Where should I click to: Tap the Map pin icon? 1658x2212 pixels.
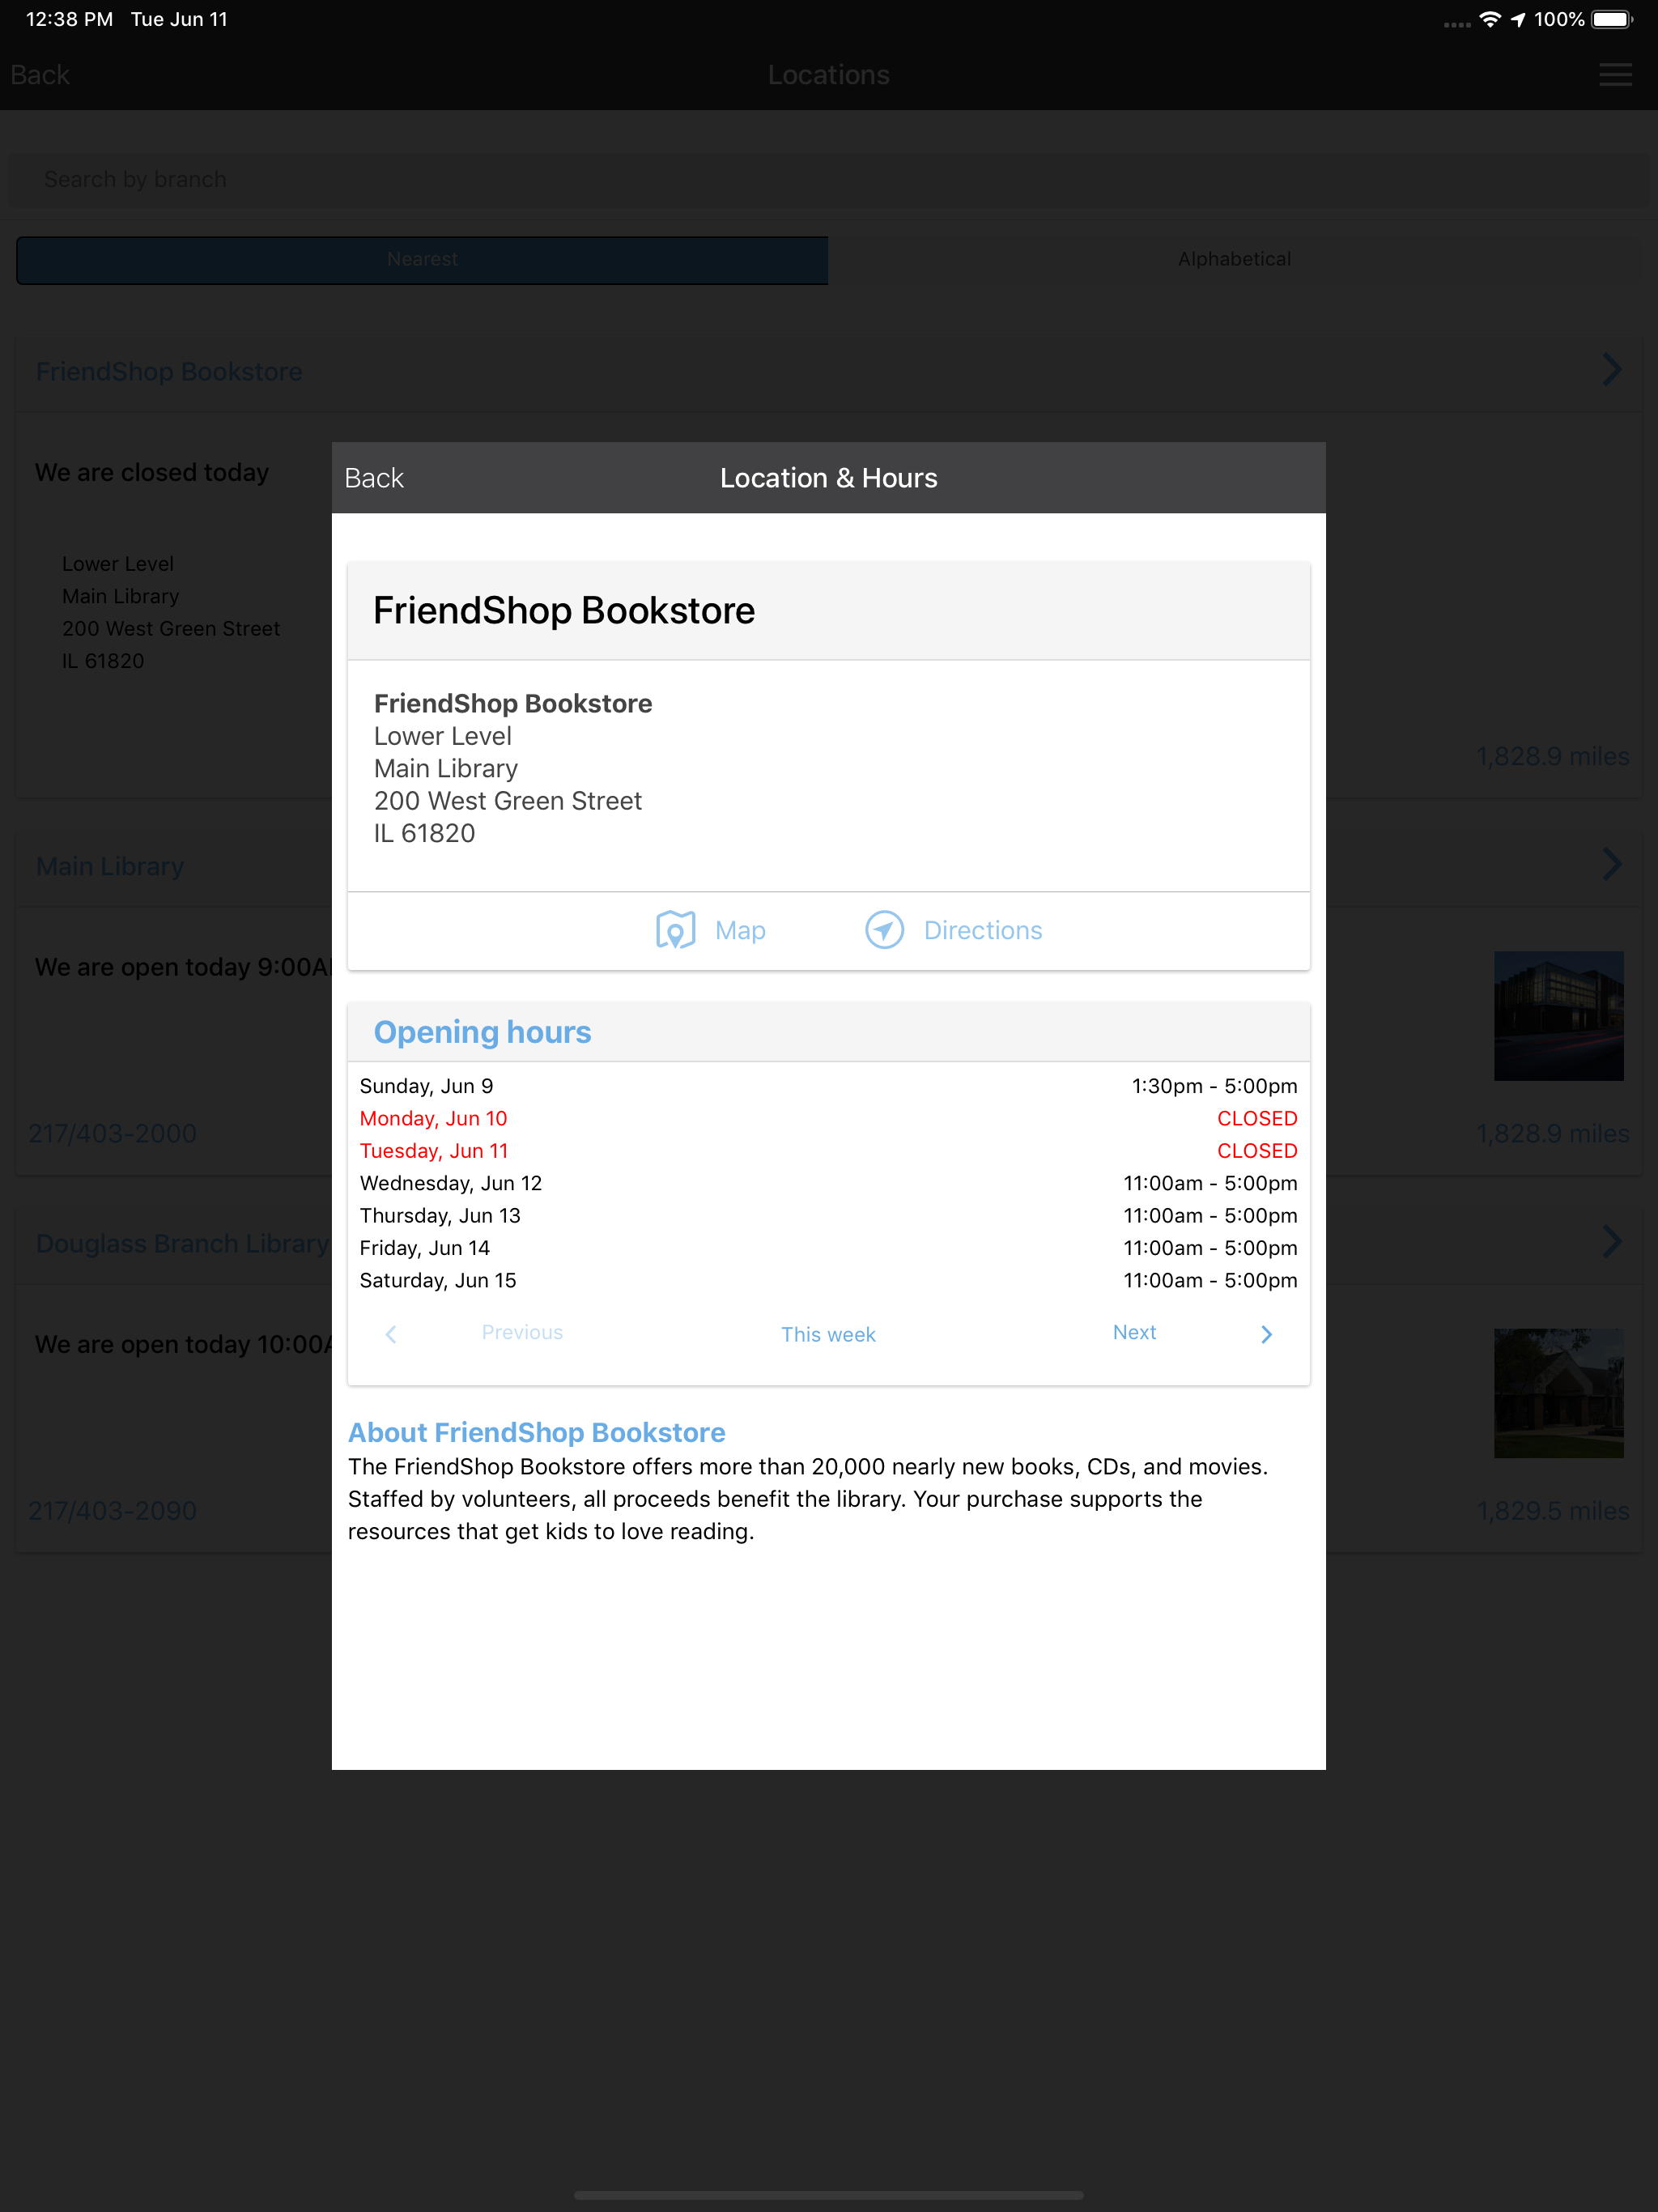[675, 930]
